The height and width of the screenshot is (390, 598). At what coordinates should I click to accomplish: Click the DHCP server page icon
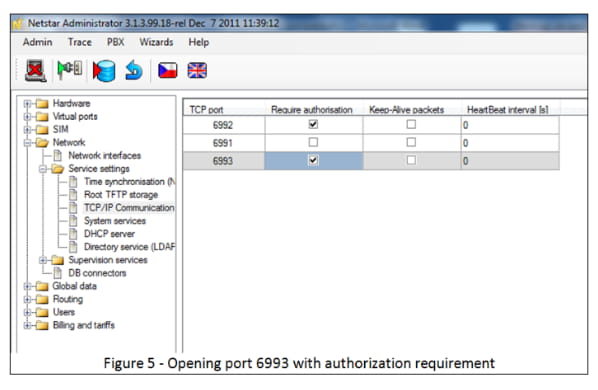coord(73,234)
